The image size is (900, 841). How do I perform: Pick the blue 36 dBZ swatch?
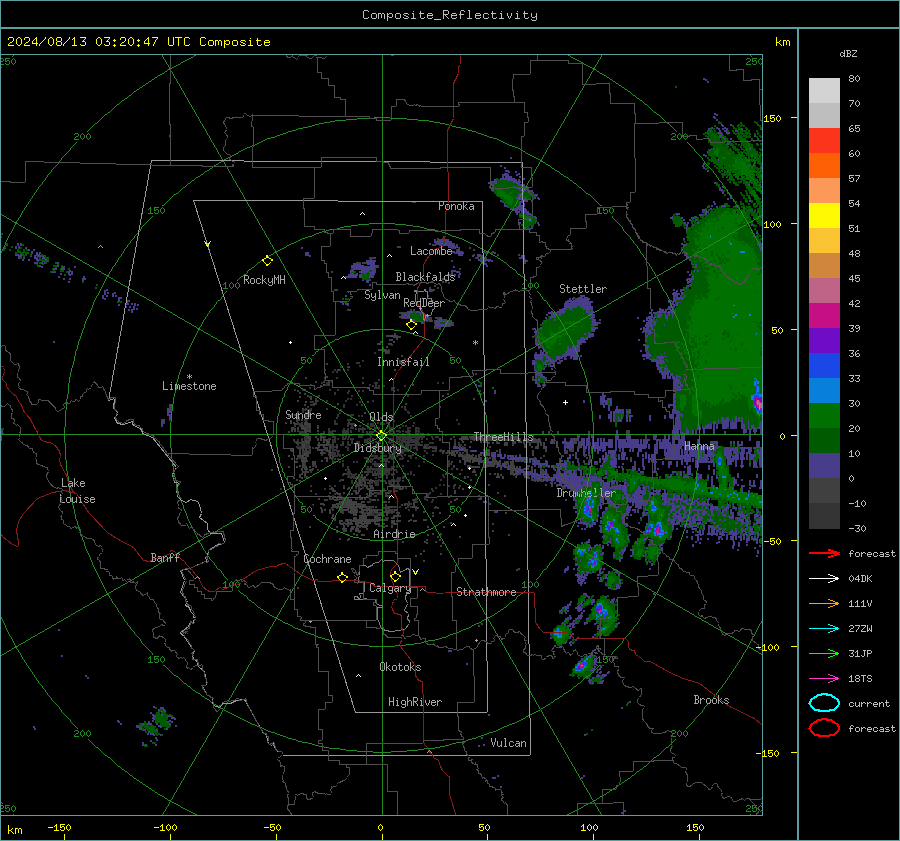(x=824, y=366)
